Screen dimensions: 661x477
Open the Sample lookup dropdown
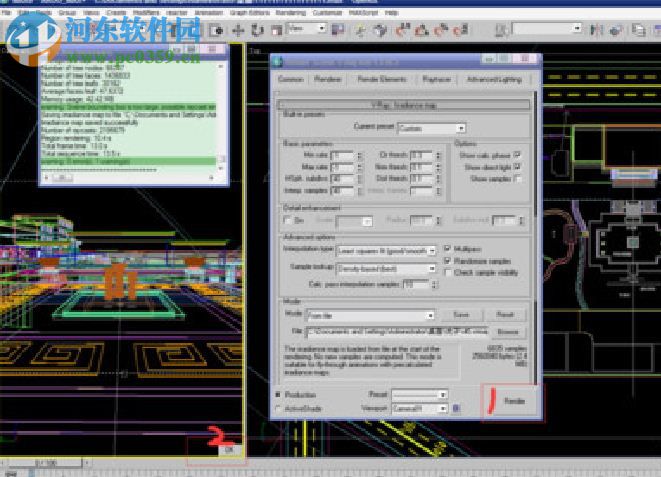pos(386,268)
